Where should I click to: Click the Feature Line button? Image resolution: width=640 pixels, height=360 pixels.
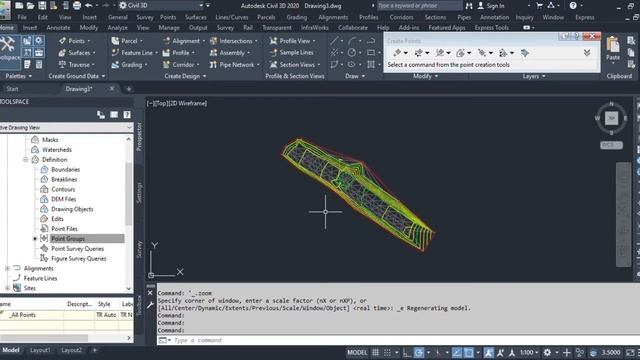pos(134,53)
